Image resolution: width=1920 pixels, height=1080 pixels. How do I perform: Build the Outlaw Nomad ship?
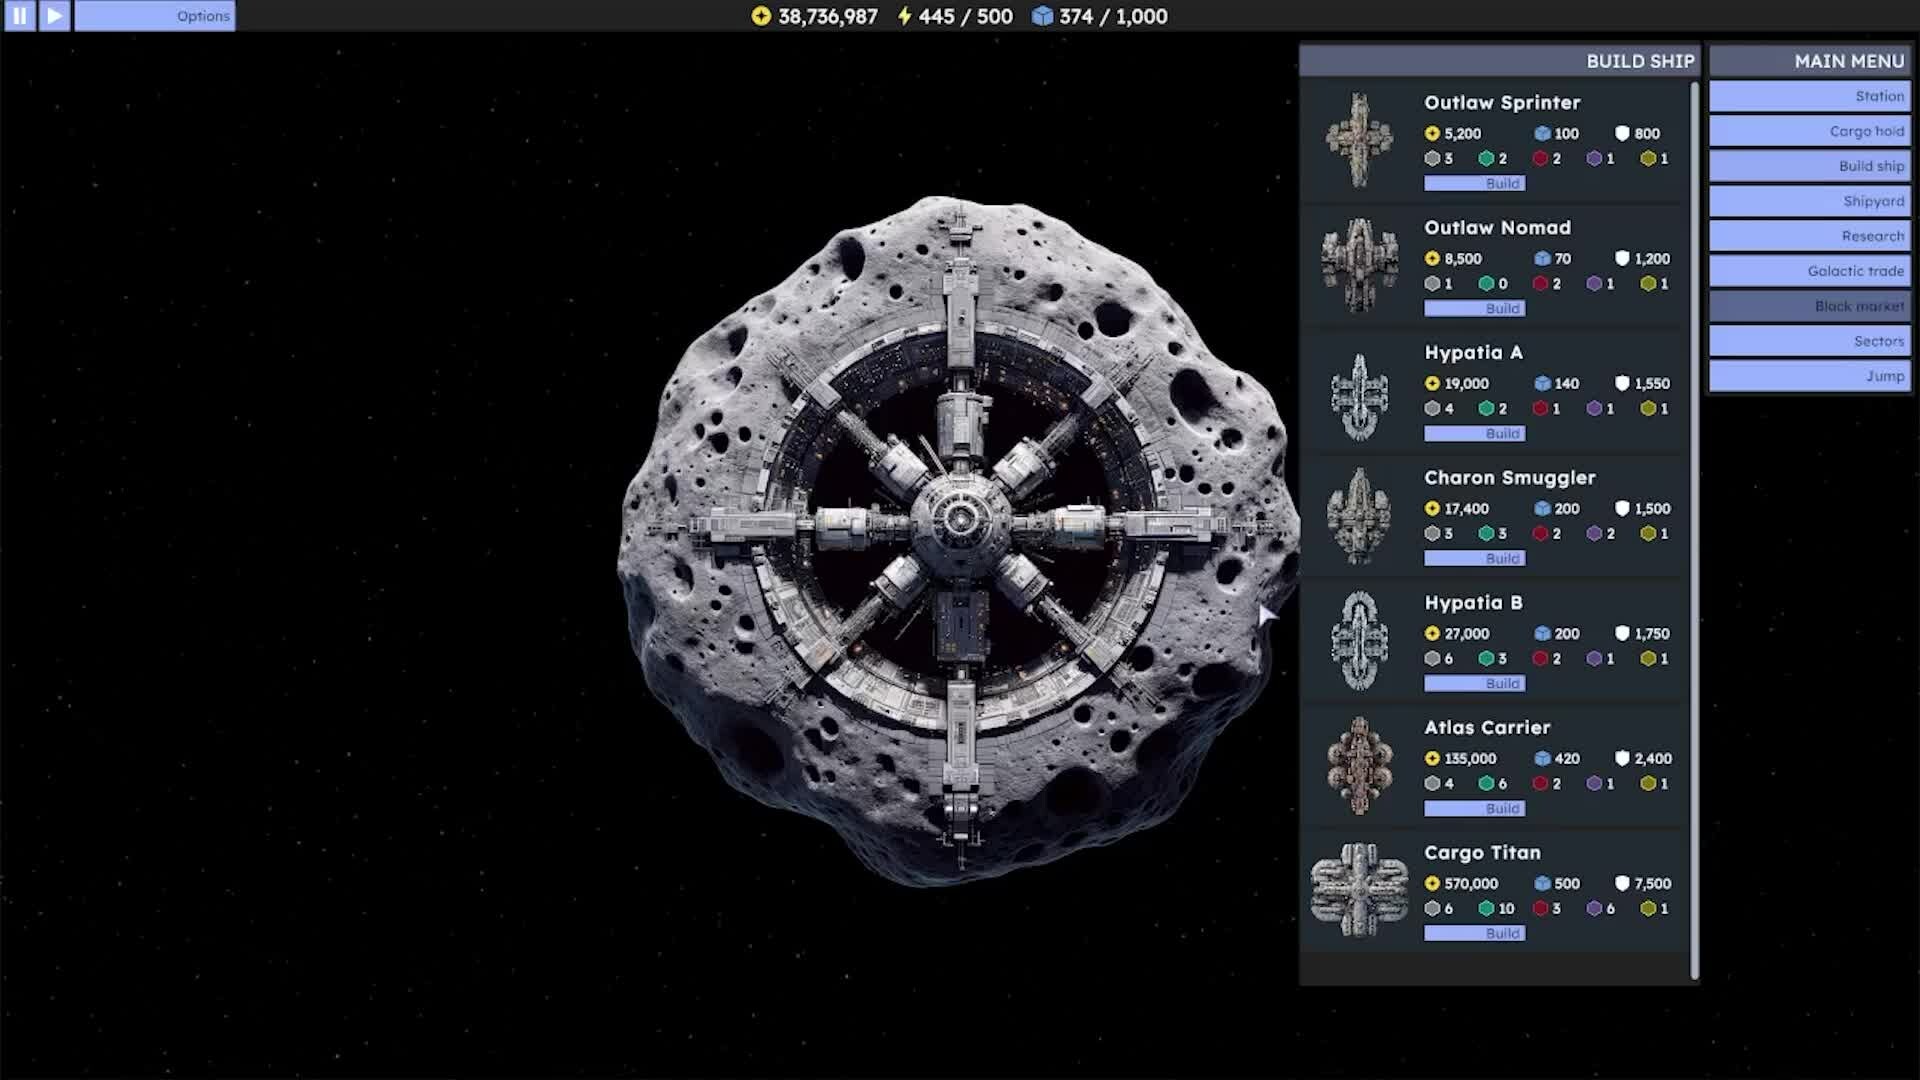1475,308
